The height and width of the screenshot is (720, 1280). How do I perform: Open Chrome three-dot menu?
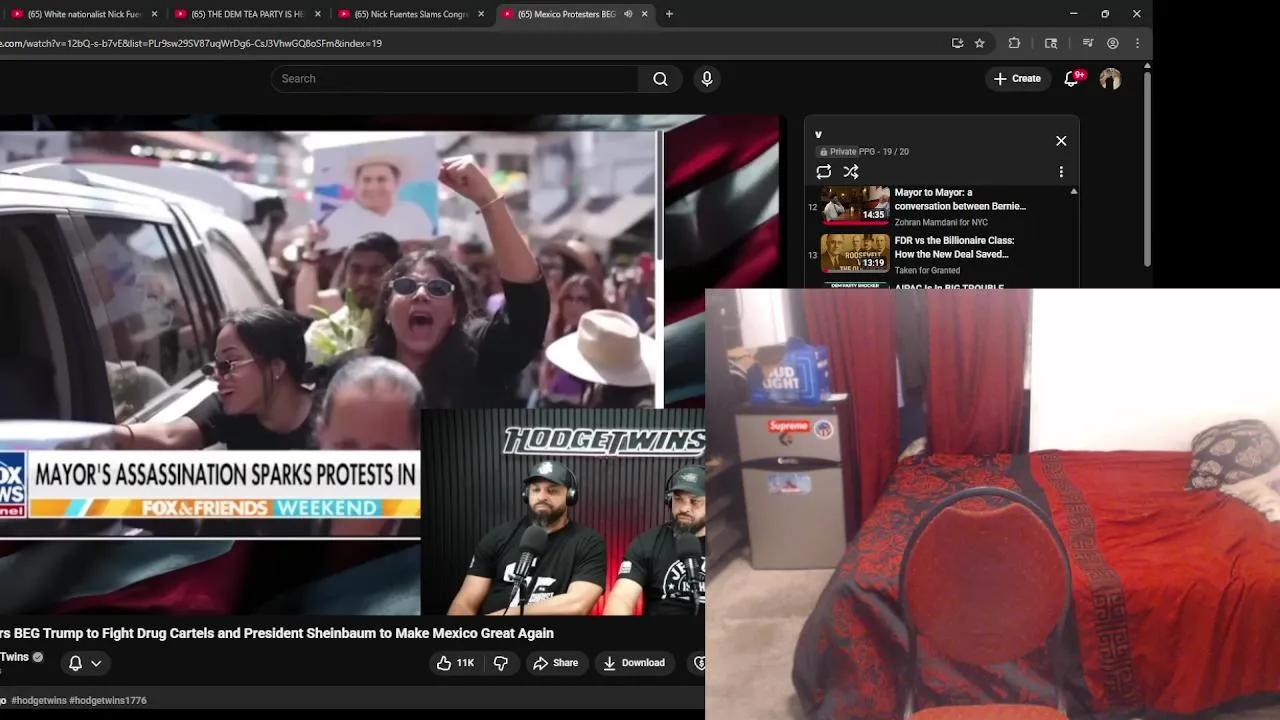tap(1138, 43)
